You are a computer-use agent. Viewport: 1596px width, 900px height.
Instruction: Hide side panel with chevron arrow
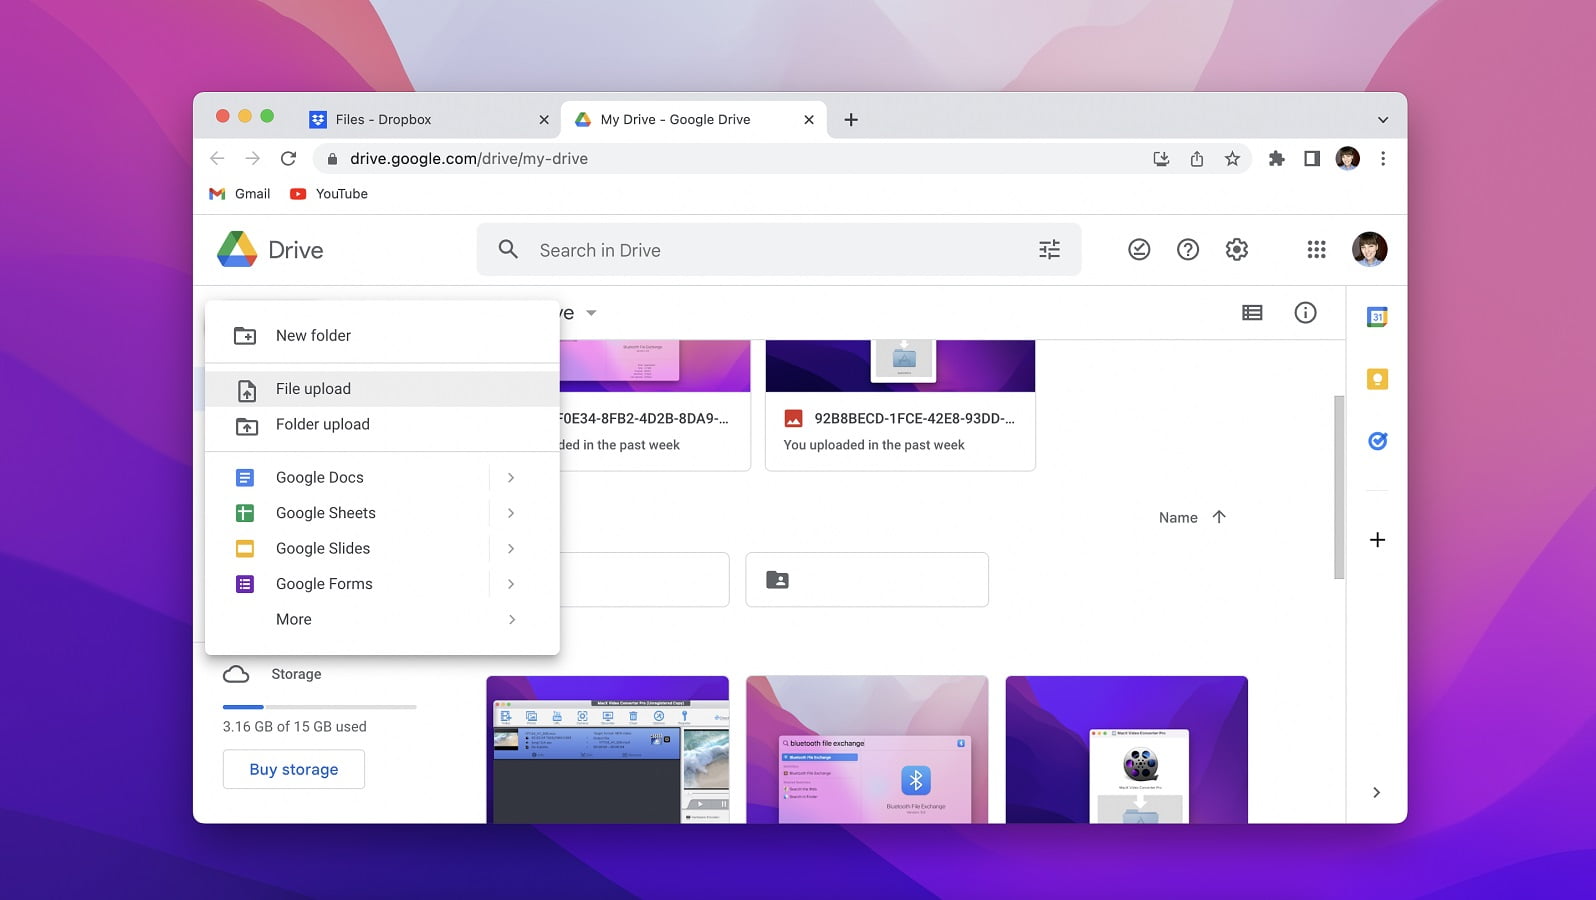click(1376, 792)
